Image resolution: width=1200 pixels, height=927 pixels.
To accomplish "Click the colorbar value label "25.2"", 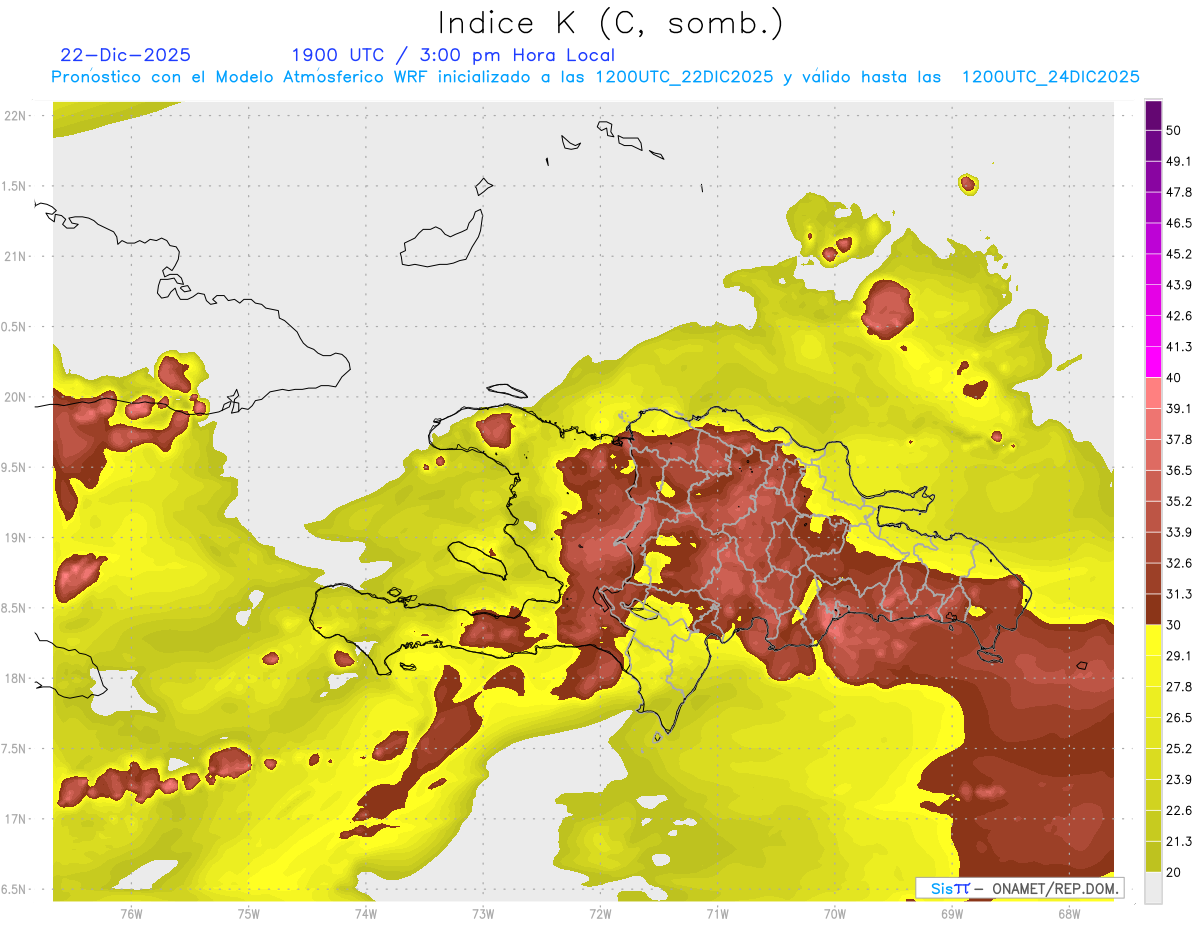I will click(1179, 749).
